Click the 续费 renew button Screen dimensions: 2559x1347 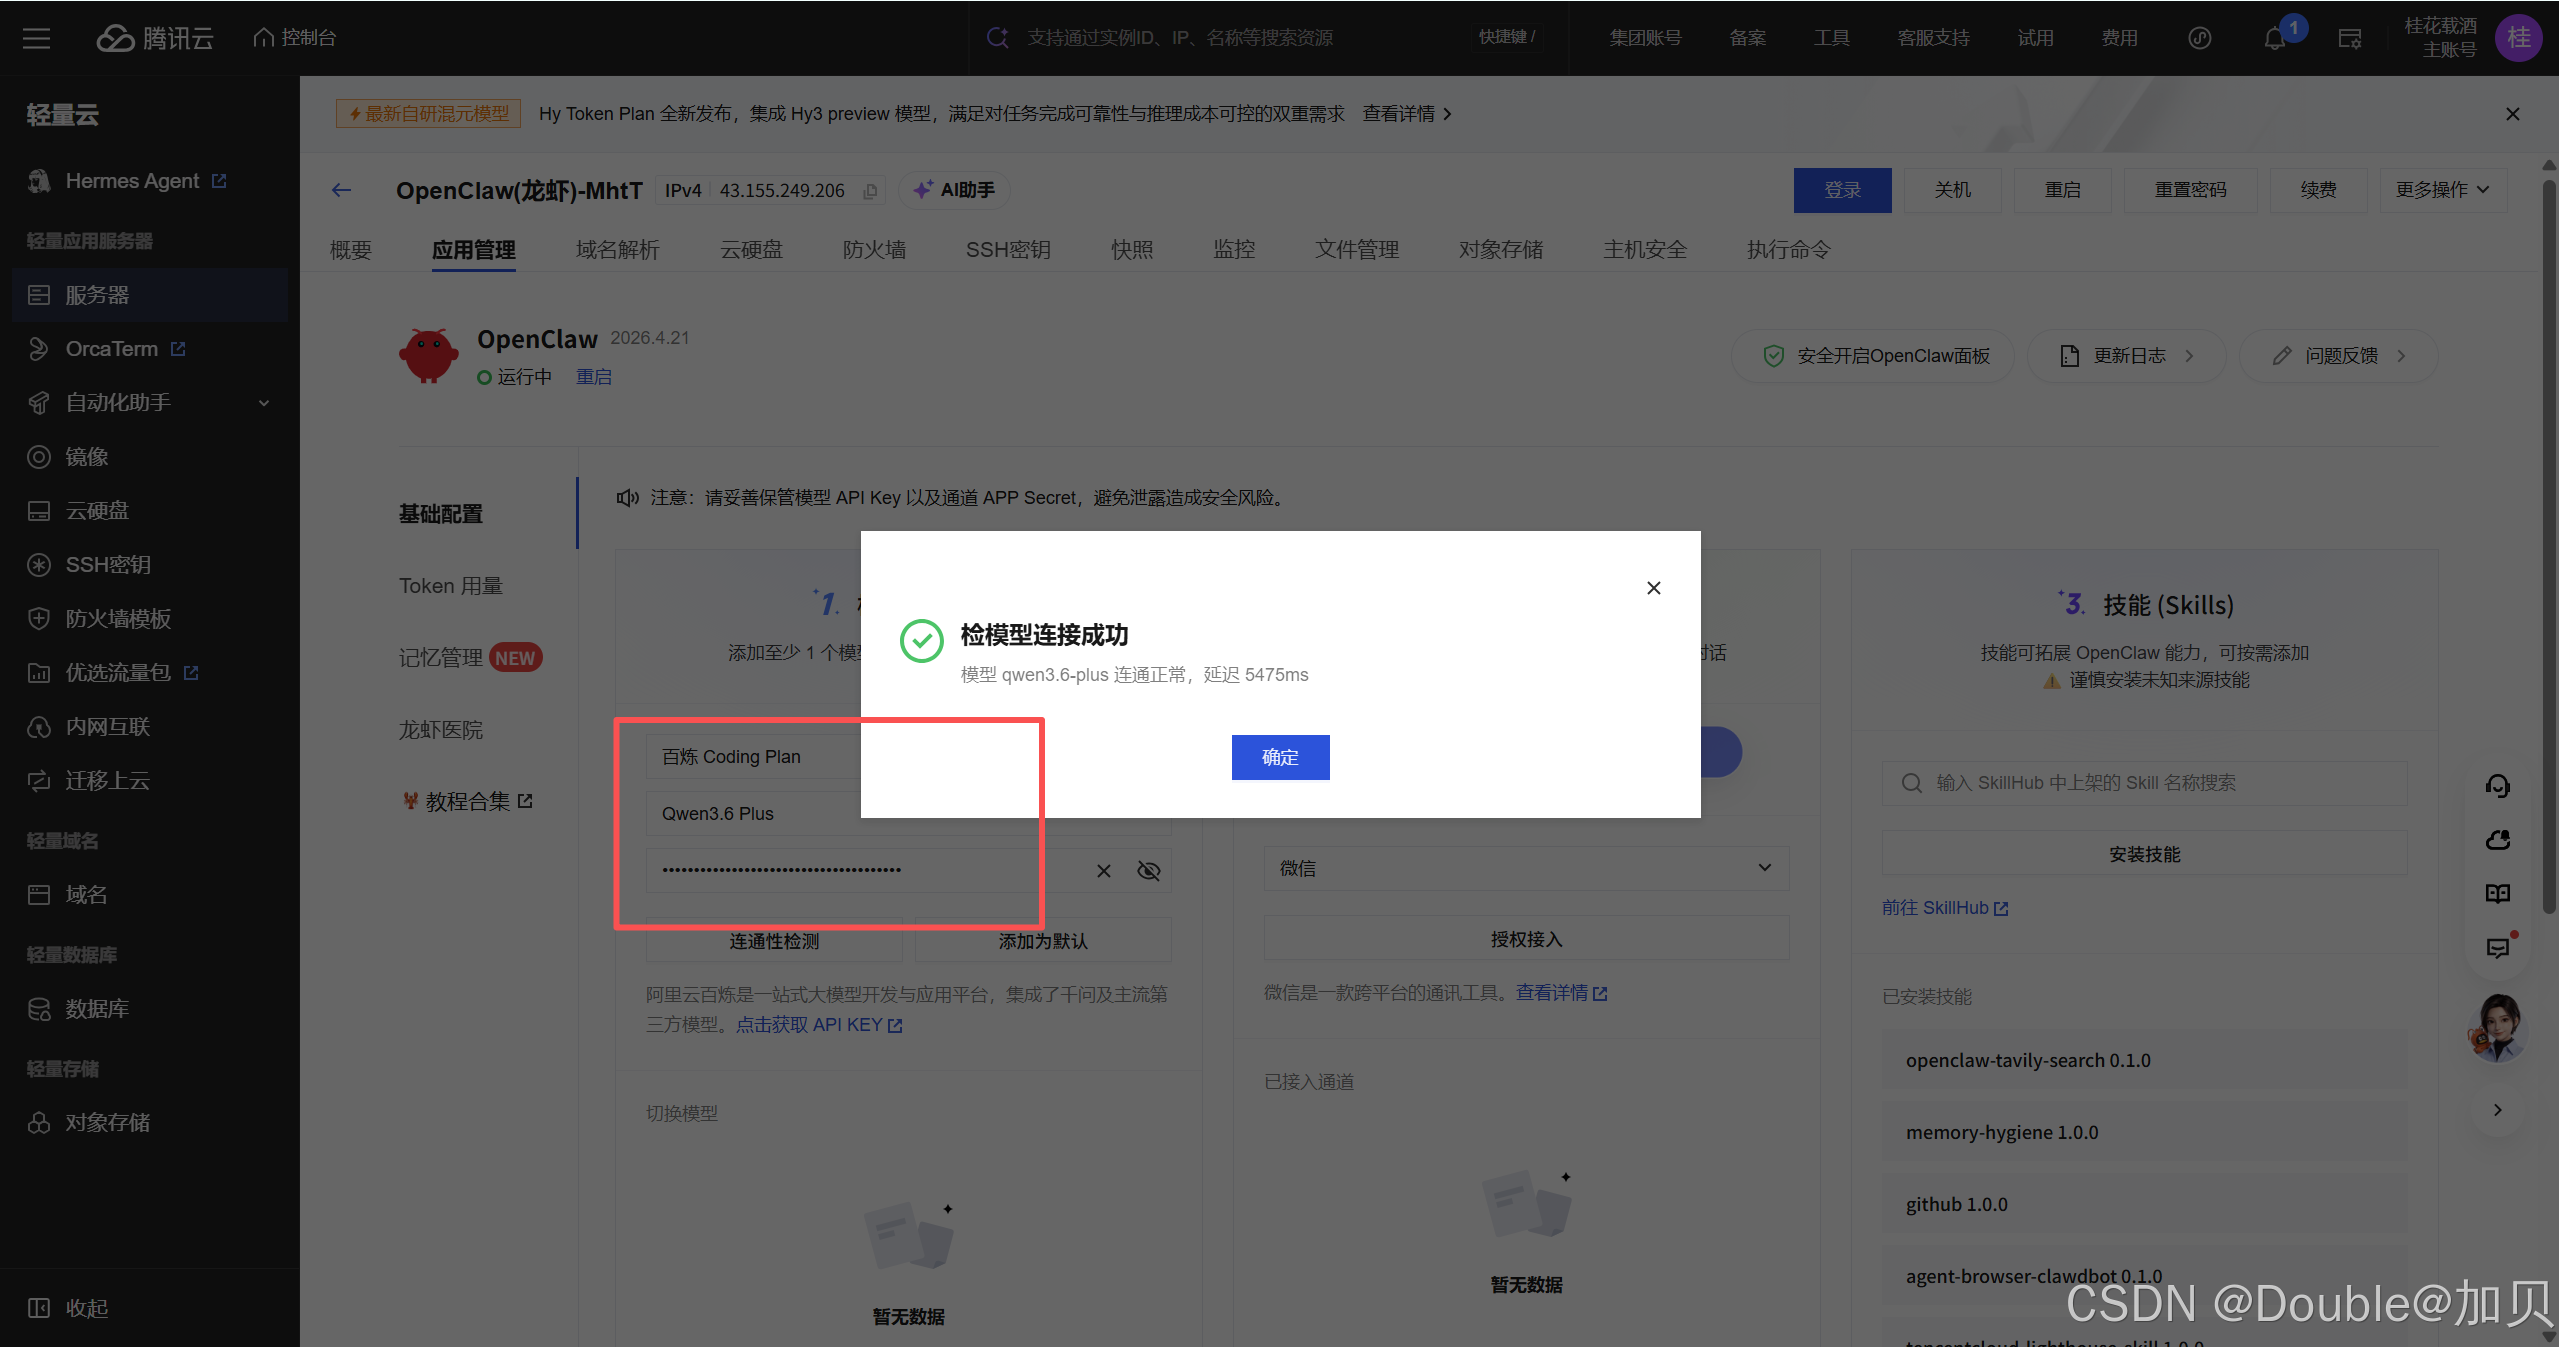[2318, 190]
